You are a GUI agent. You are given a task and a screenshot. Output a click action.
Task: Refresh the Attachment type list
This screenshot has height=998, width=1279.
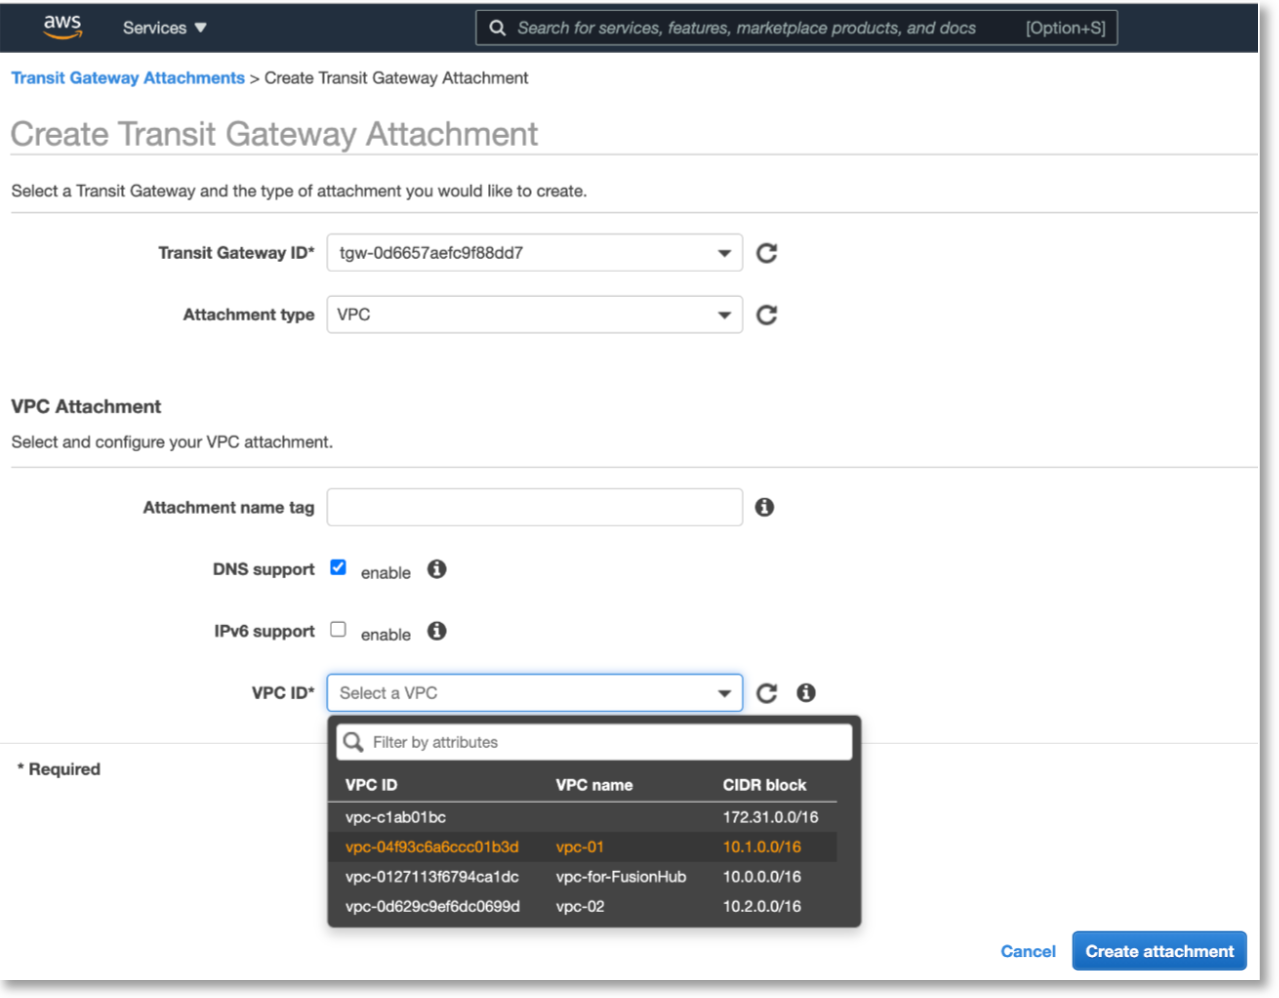767,315
